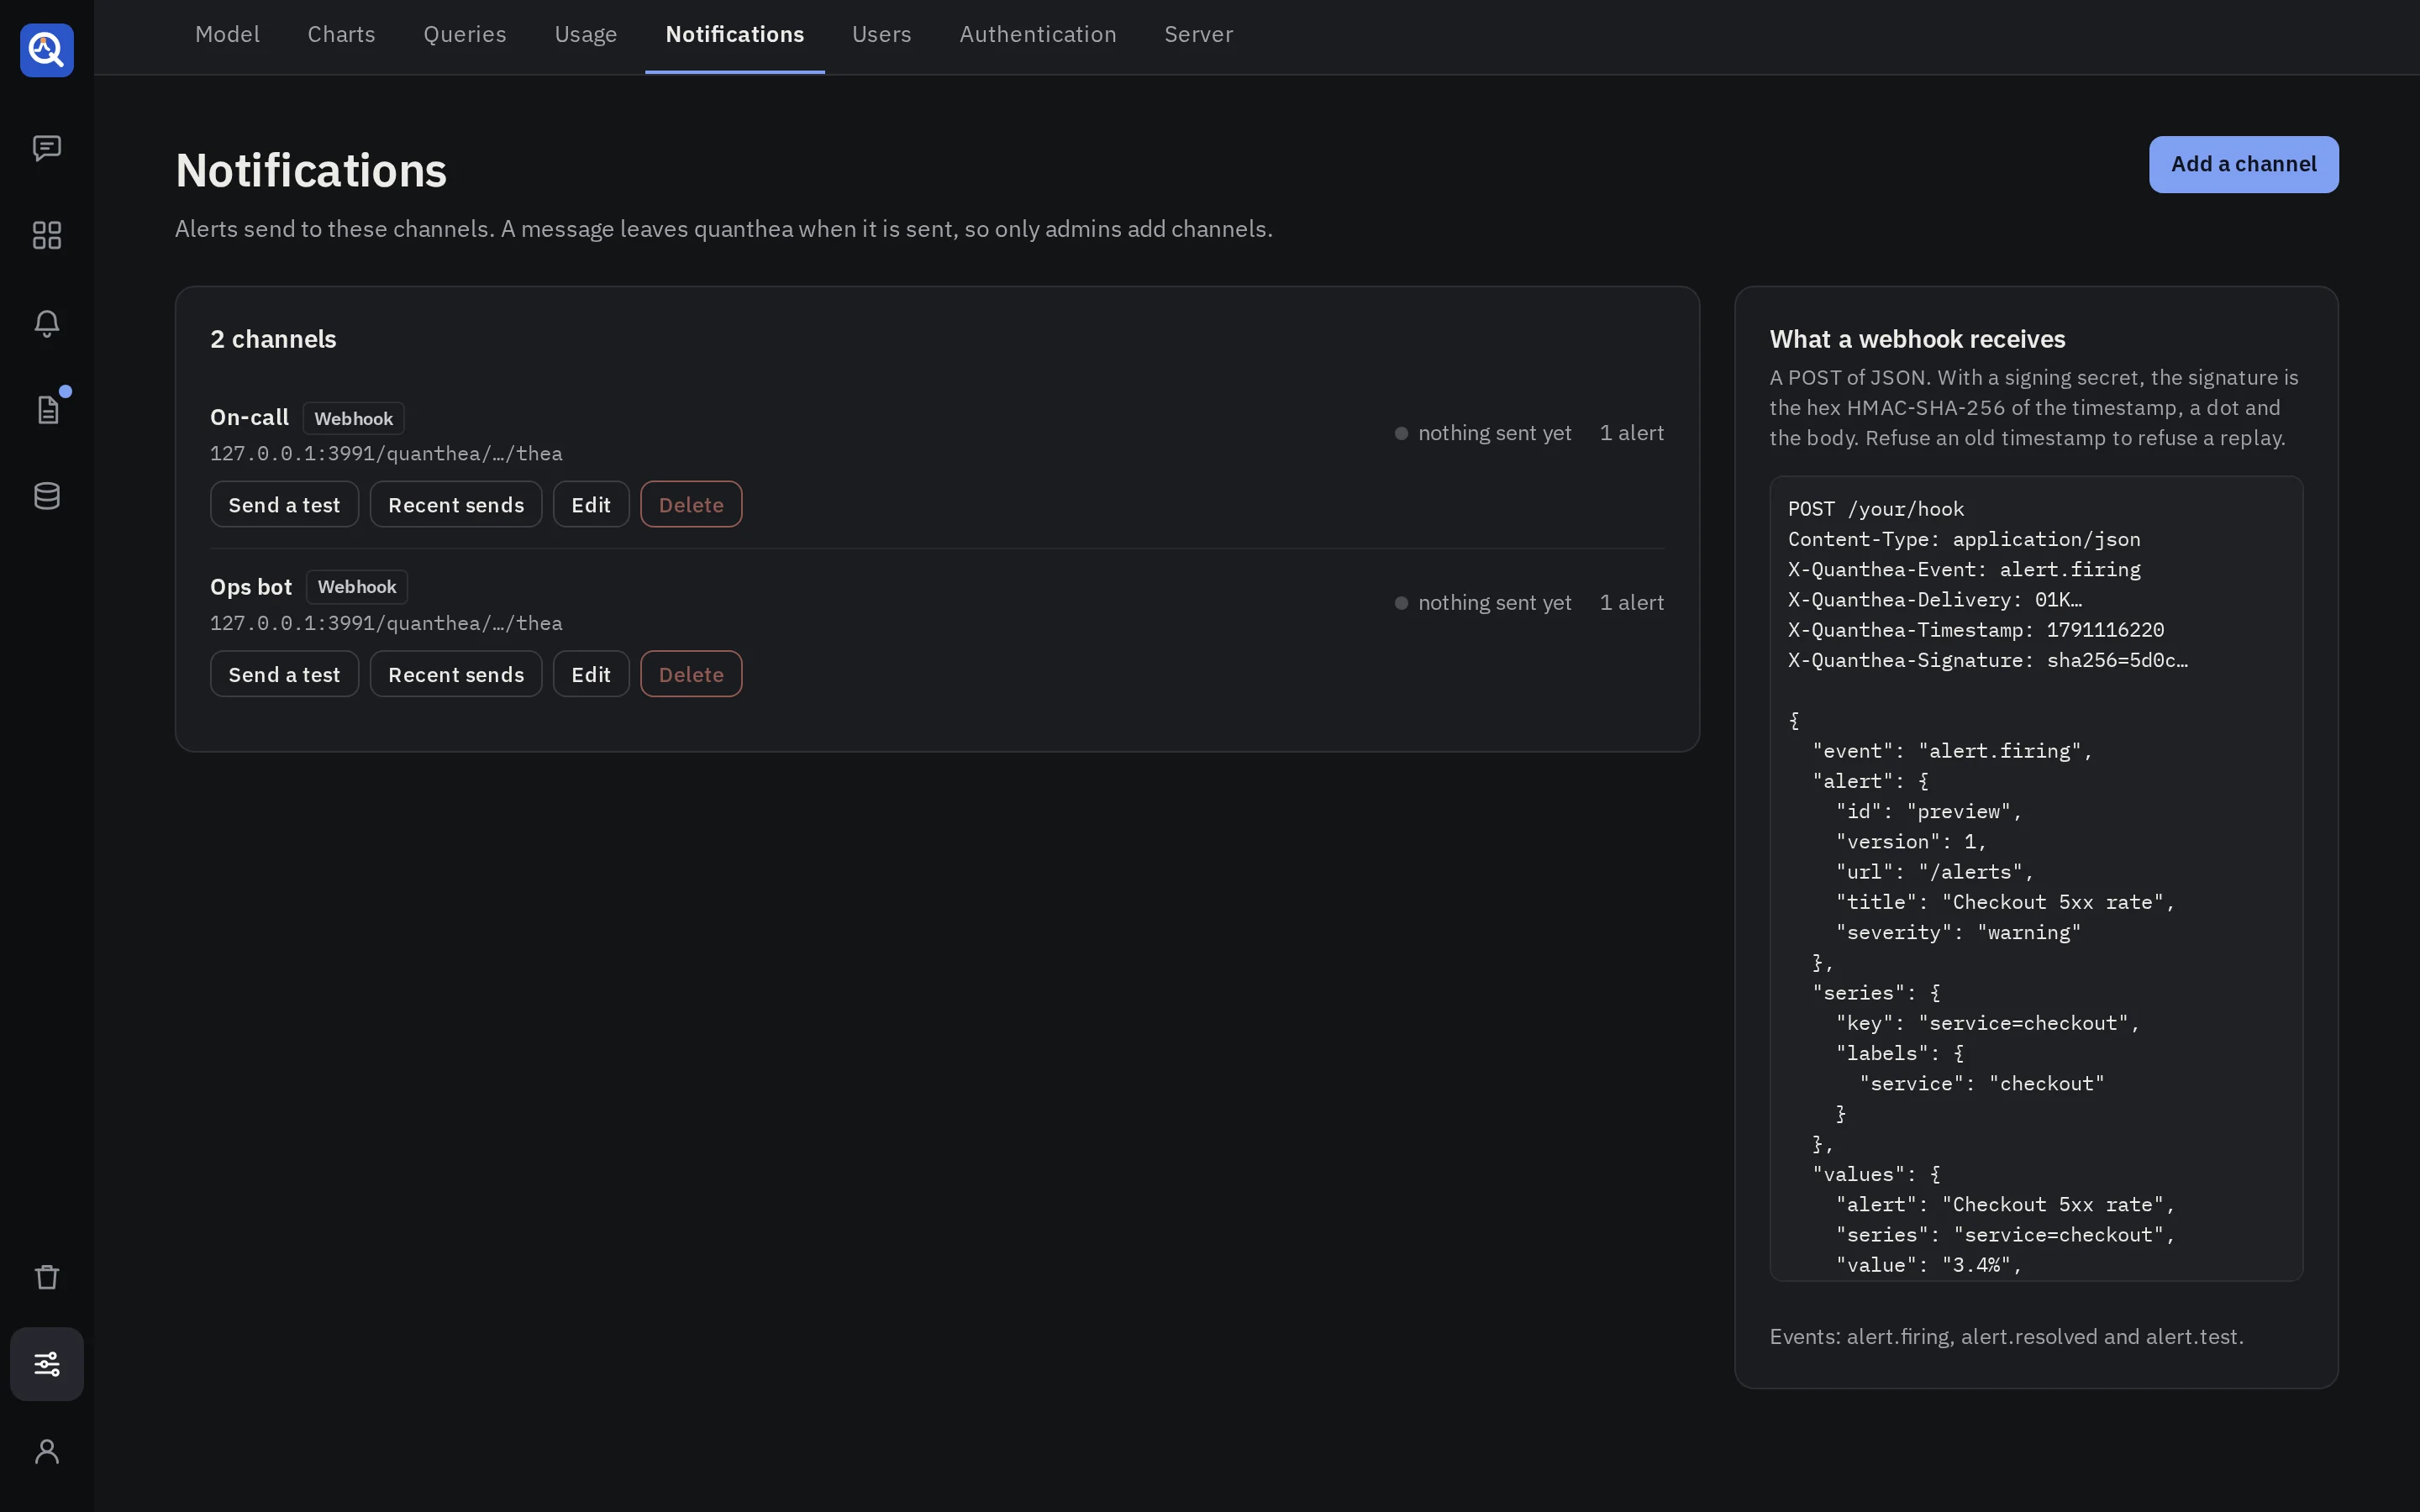
Task: Open the quanthea logo home icon
Action: click(47, 49)
